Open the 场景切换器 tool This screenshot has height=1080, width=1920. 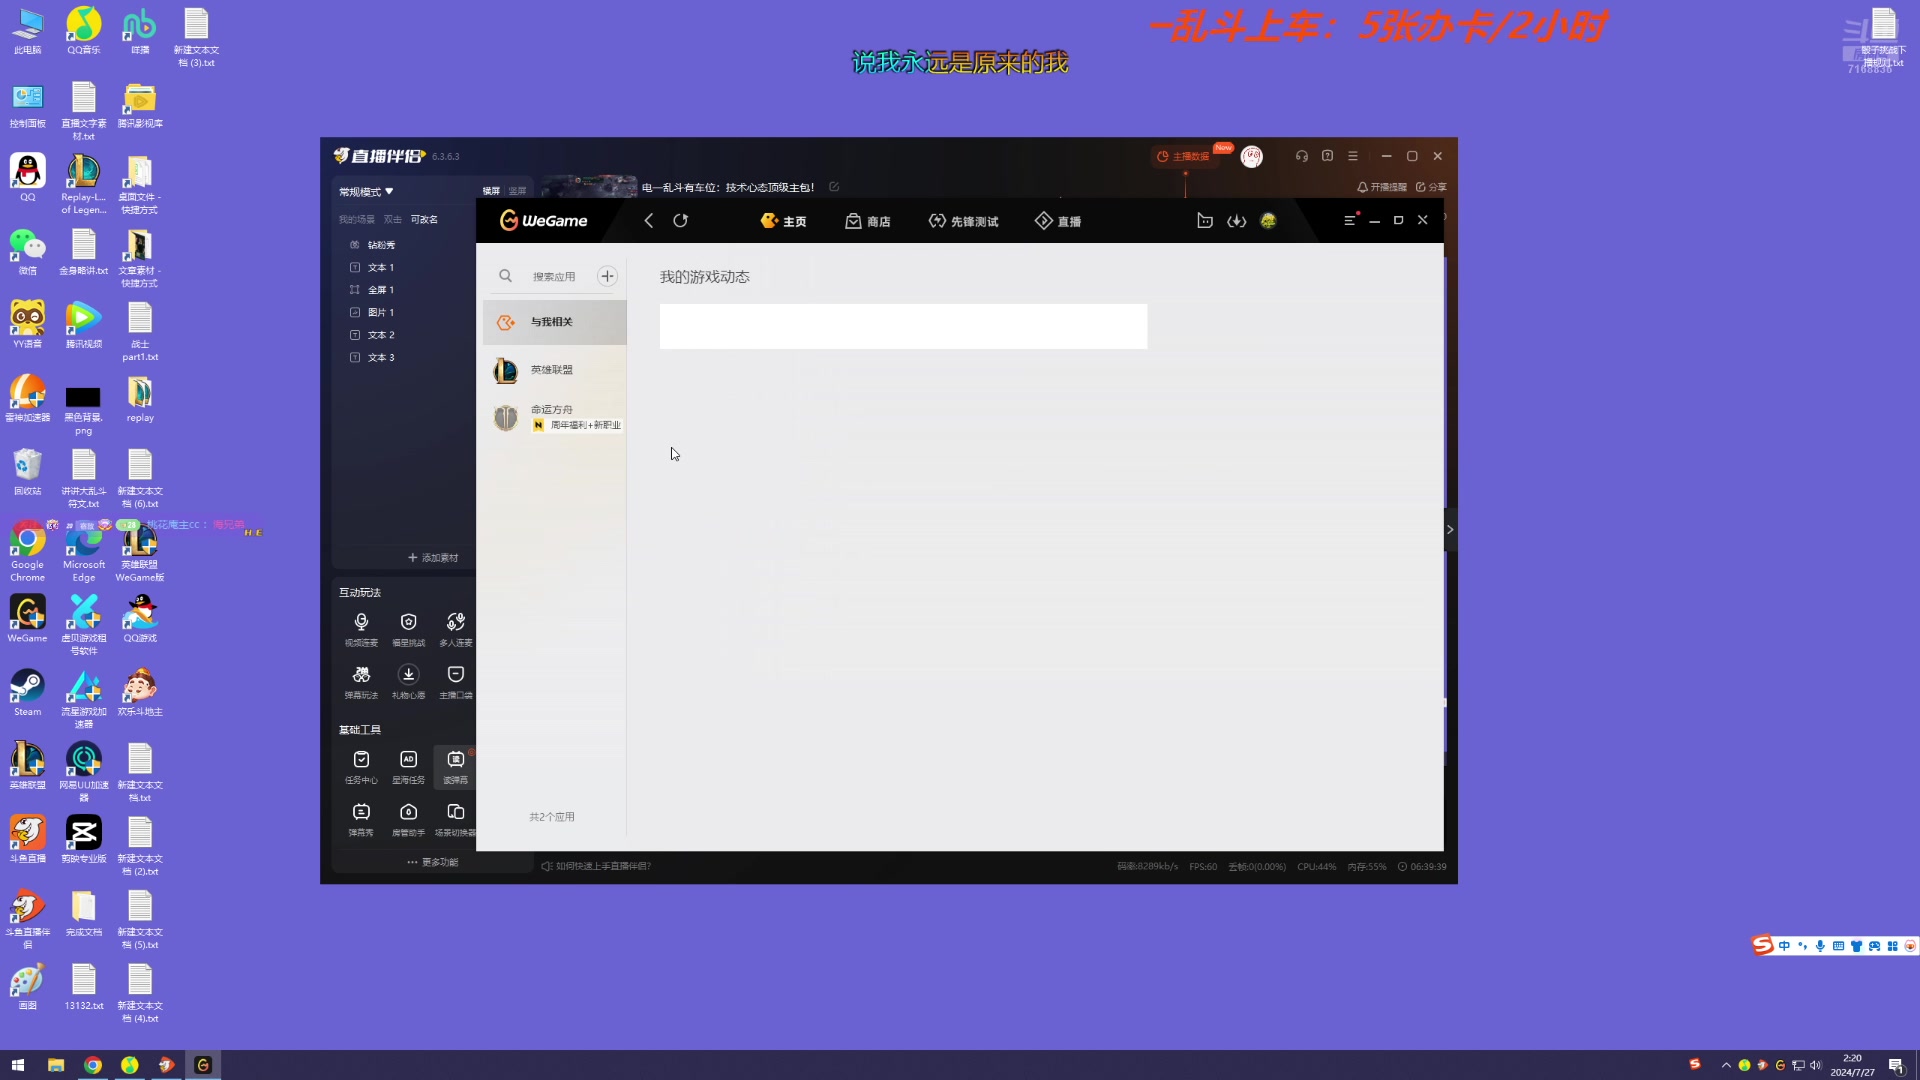tap(455, 819)
